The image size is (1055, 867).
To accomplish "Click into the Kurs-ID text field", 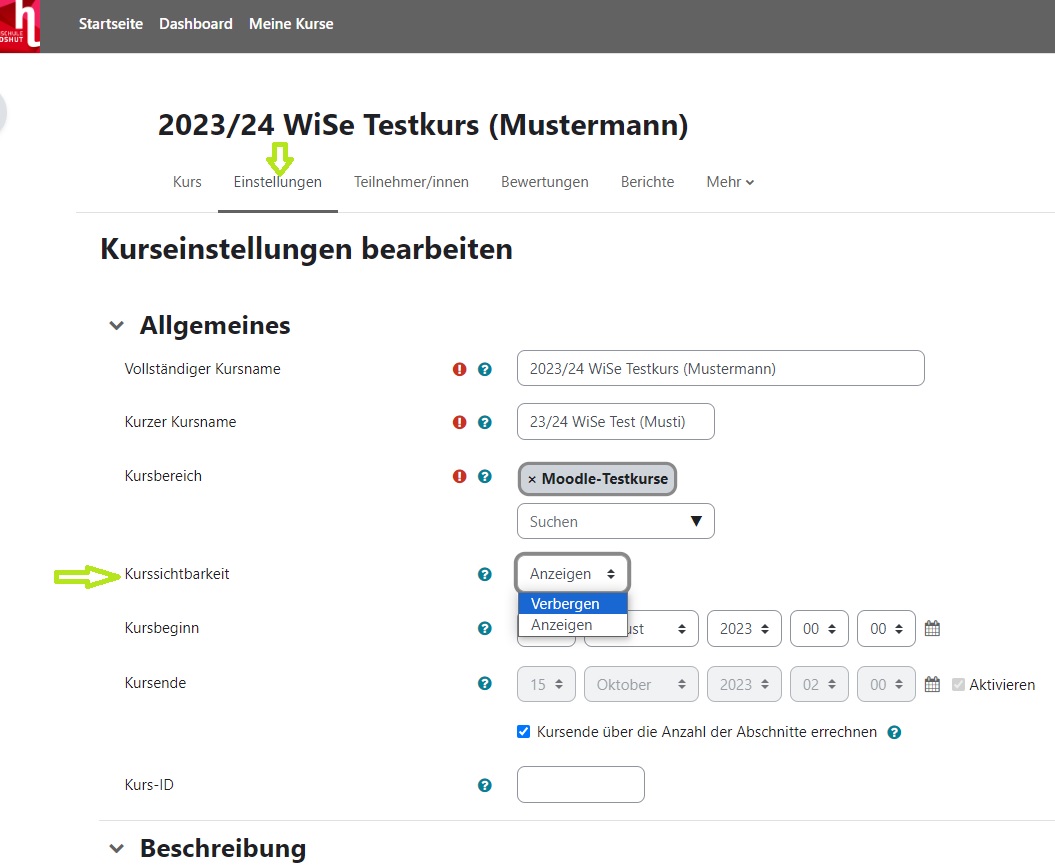I will coord(580,784).
